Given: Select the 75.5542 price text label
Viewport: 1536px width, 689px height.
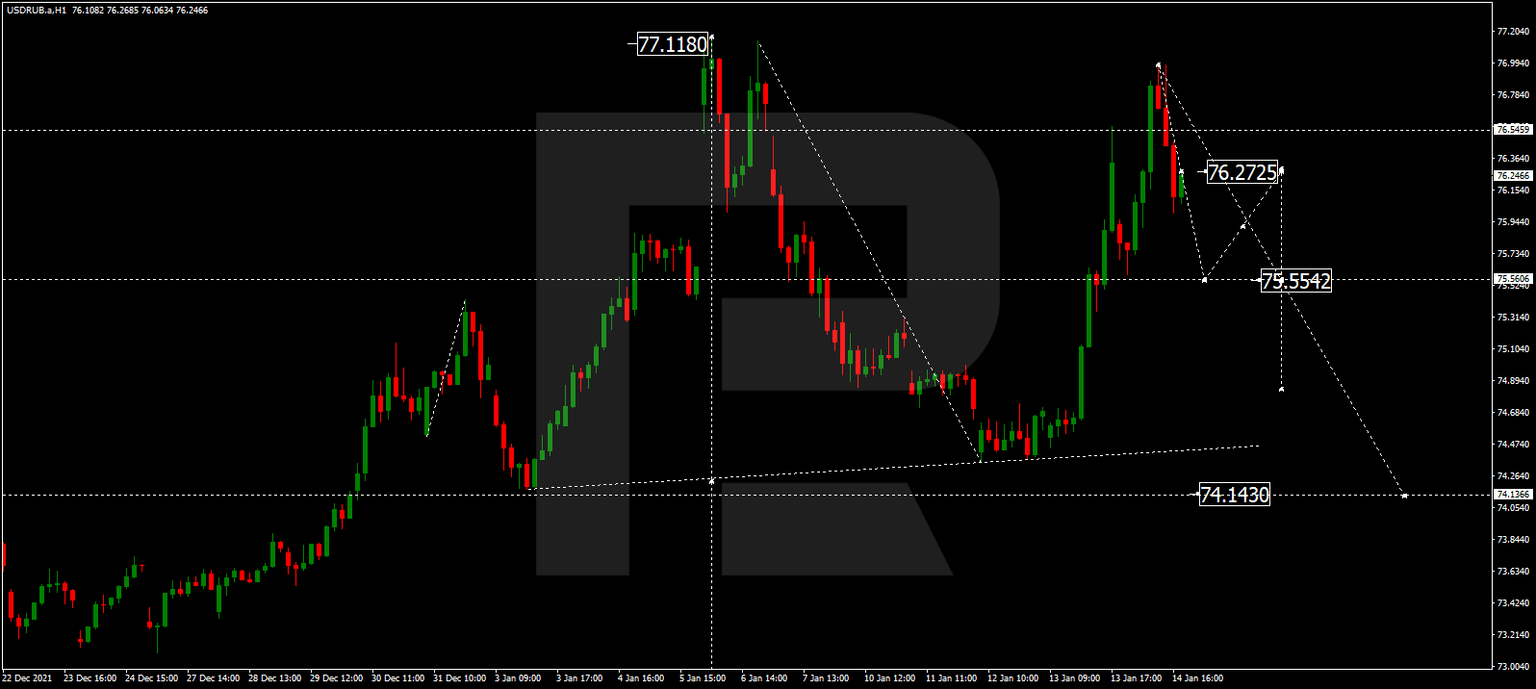Looking at the screenshot, I should 1297,282.
